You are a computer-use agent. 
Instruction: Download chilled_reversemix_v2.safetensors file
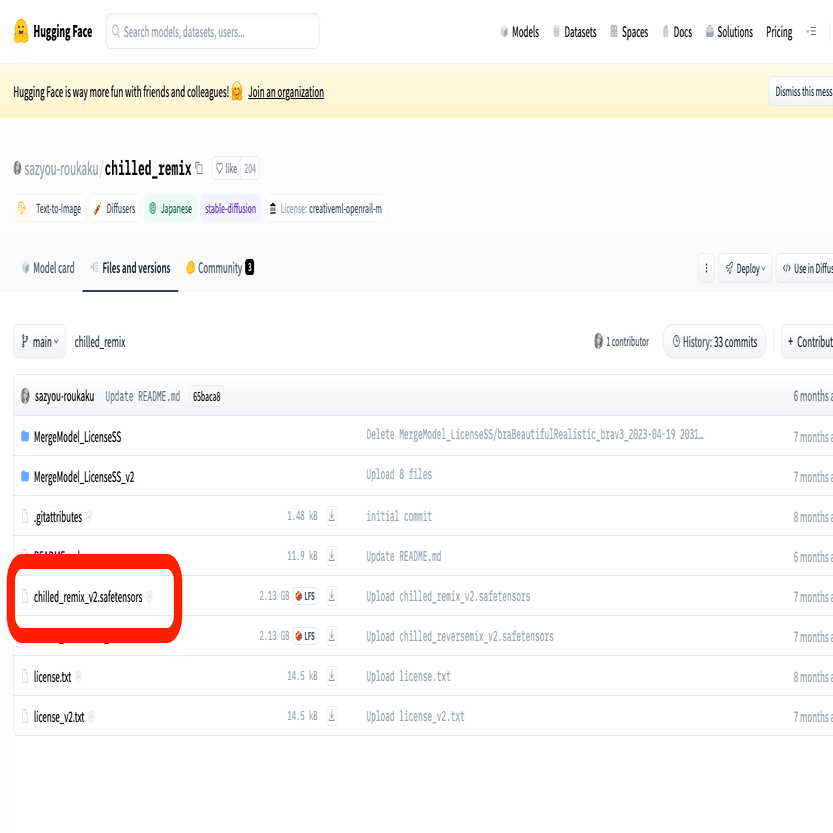[332, 635]
